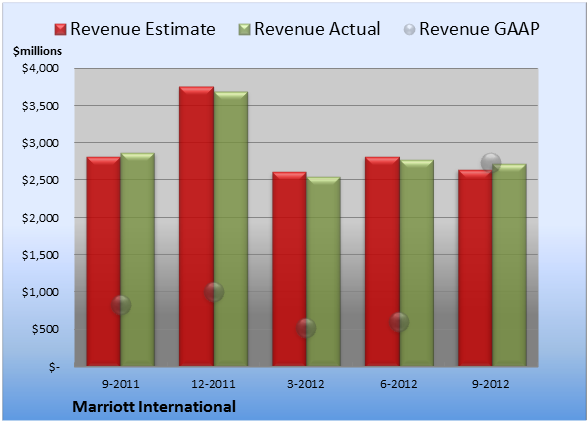Select the red estimate bar for 6-2012
The width and height of the screenshot is (588, 422).
pos(382,261)
